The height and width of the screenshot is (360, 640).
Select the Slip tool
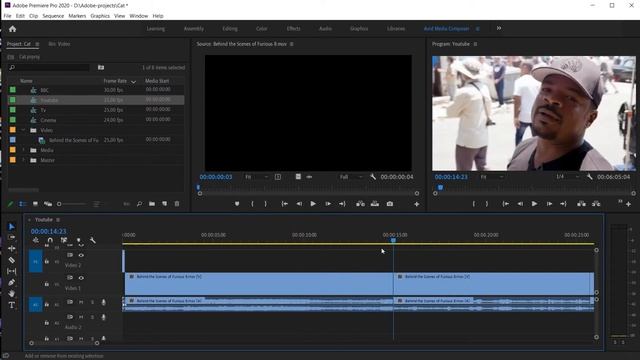[x=11, y=271]
